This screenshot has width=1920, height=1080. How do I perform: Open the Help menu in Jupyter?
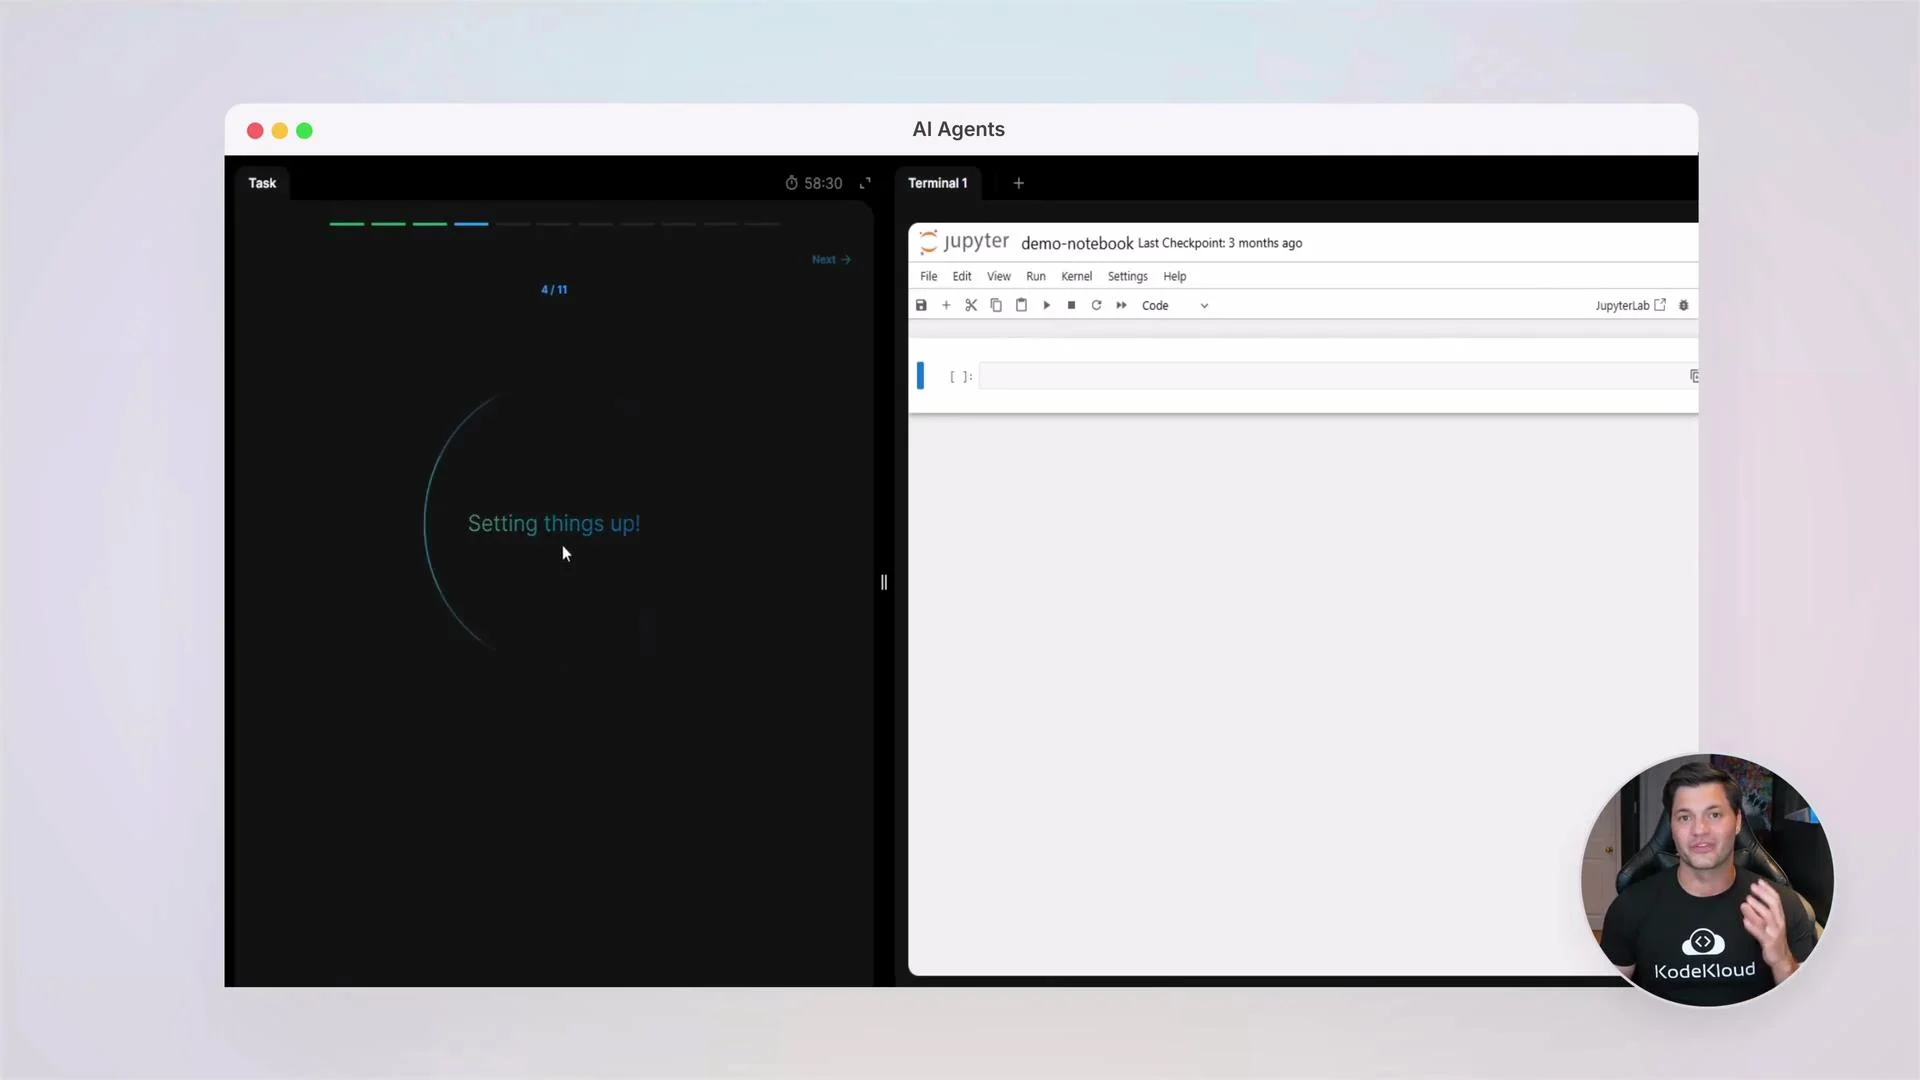[x=1175, y=276]
